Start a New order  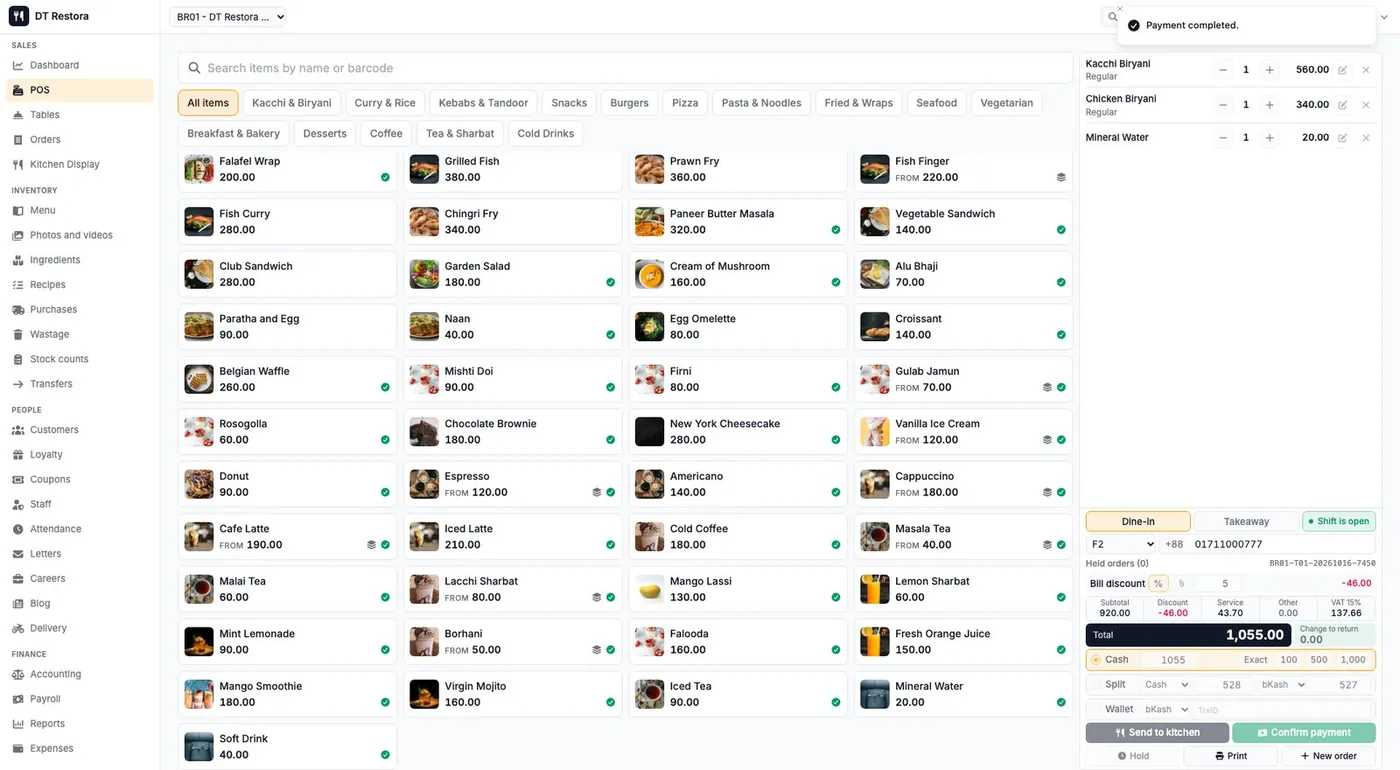tap(1329, 756)
